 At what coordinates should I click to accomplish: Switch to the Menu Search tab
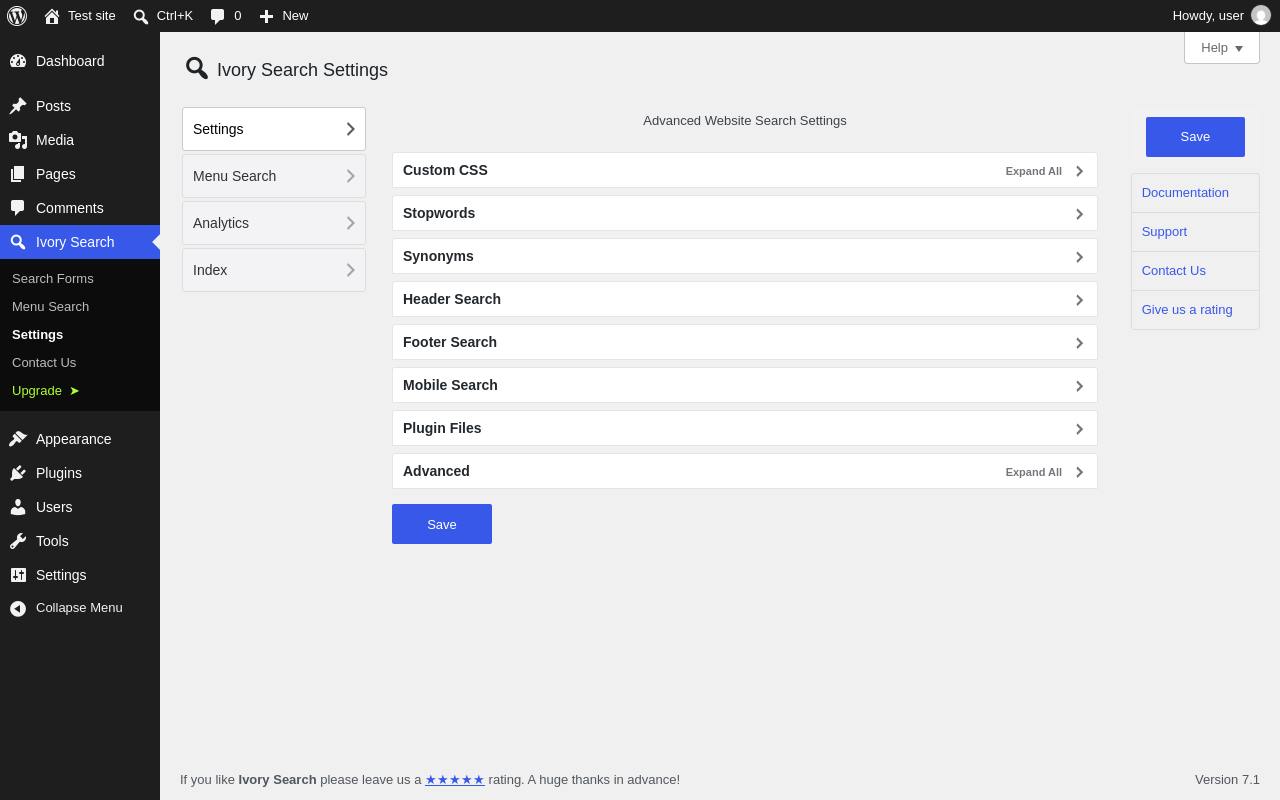coord(274,176)
